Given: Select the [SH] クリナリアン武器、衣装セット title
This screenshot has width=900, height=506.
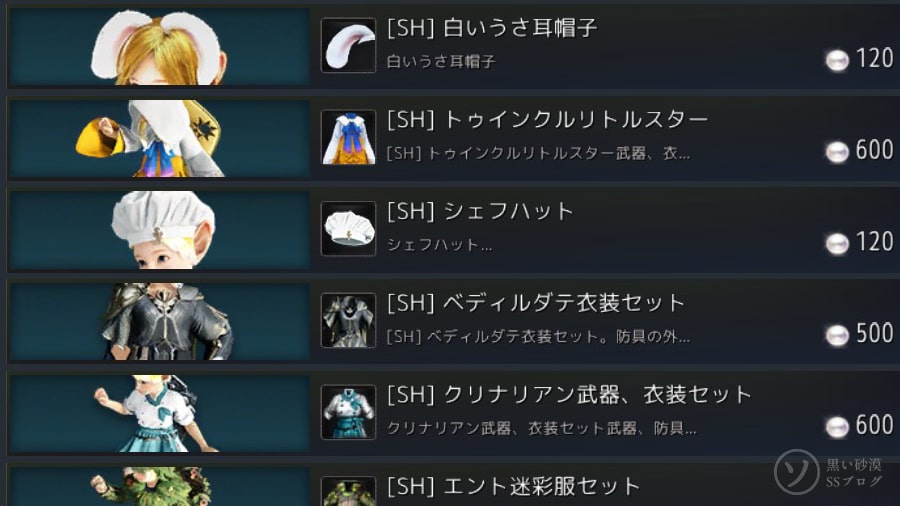Looking at the screenshot, I should point(569,395).
